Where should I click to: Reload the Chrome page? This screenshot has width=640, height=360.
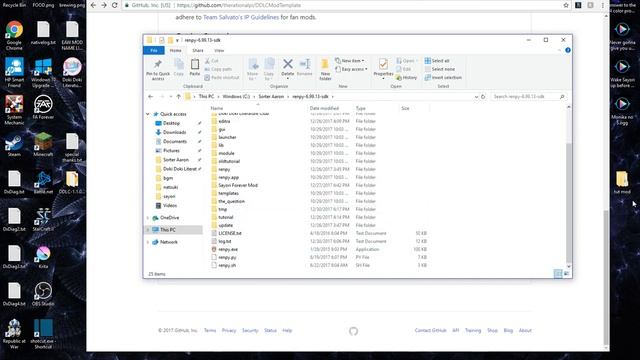[115, 5]
